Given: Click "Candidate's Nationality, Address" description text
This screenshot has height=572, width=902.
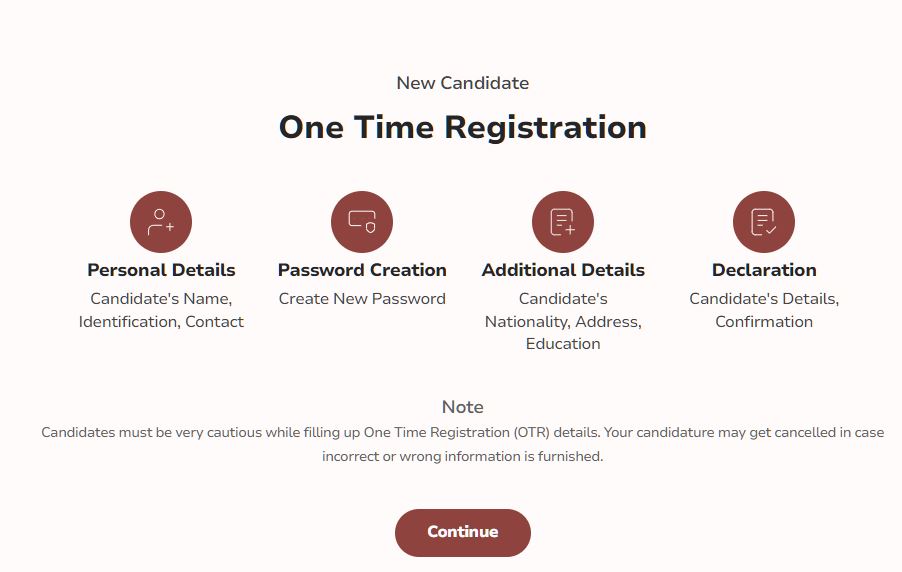Looking at the screenshot, I should [563, 310].
